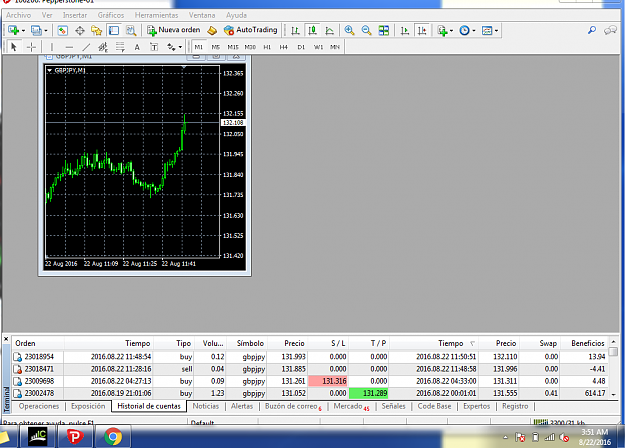
Task: Toggle chart auto scroll icon
Action: pyautogui.click(x=405, y=30)
